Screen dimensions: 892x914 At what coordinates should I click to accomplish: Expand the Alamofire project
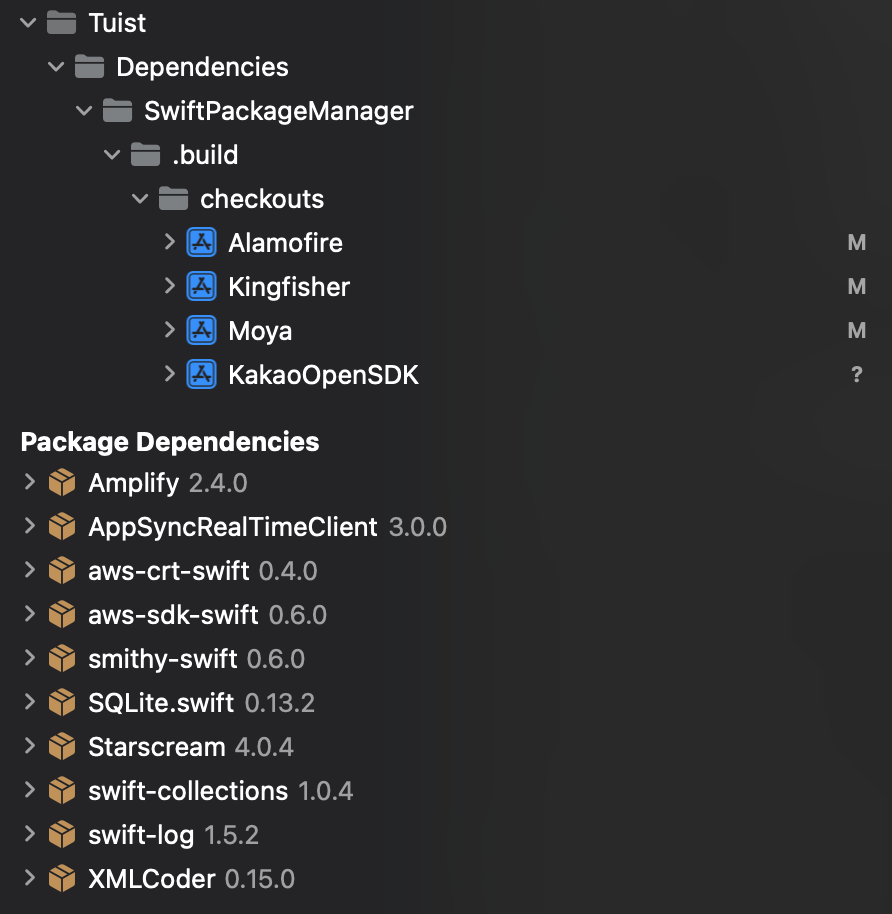pos(170,241)
